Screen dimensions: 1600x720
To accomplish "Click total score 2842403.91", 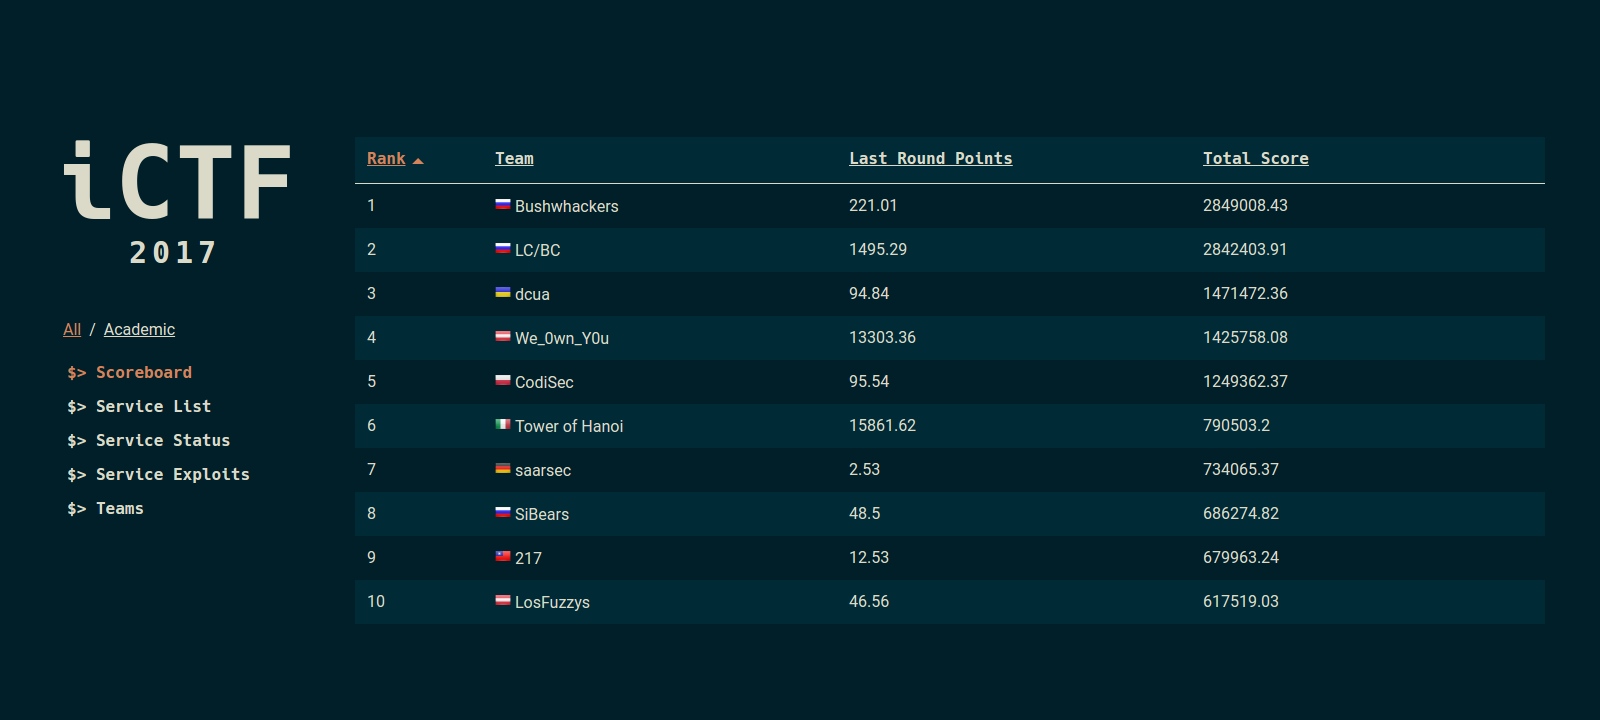I will pyautogui.click(x=1245, y=249).
